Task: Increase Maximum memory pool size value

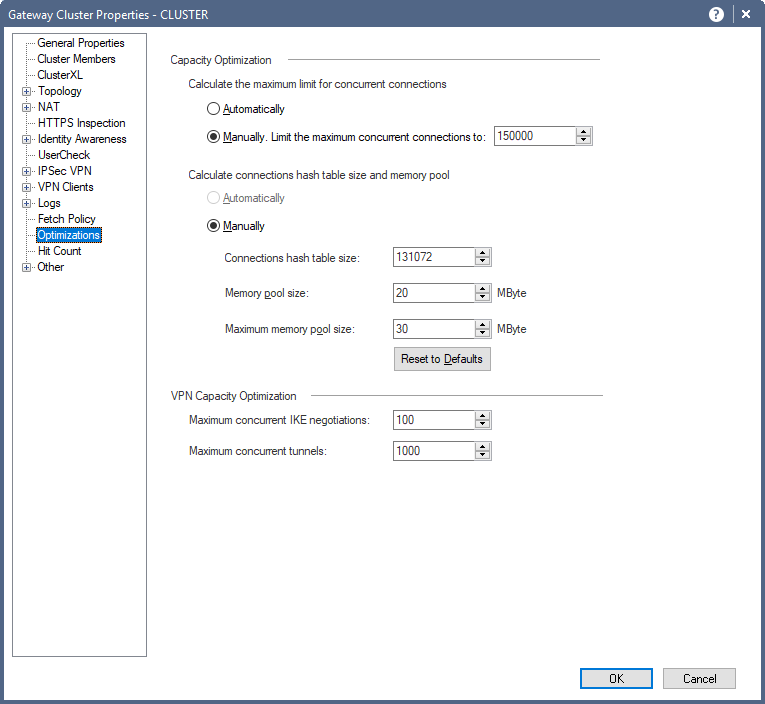Action: point(483,325)
